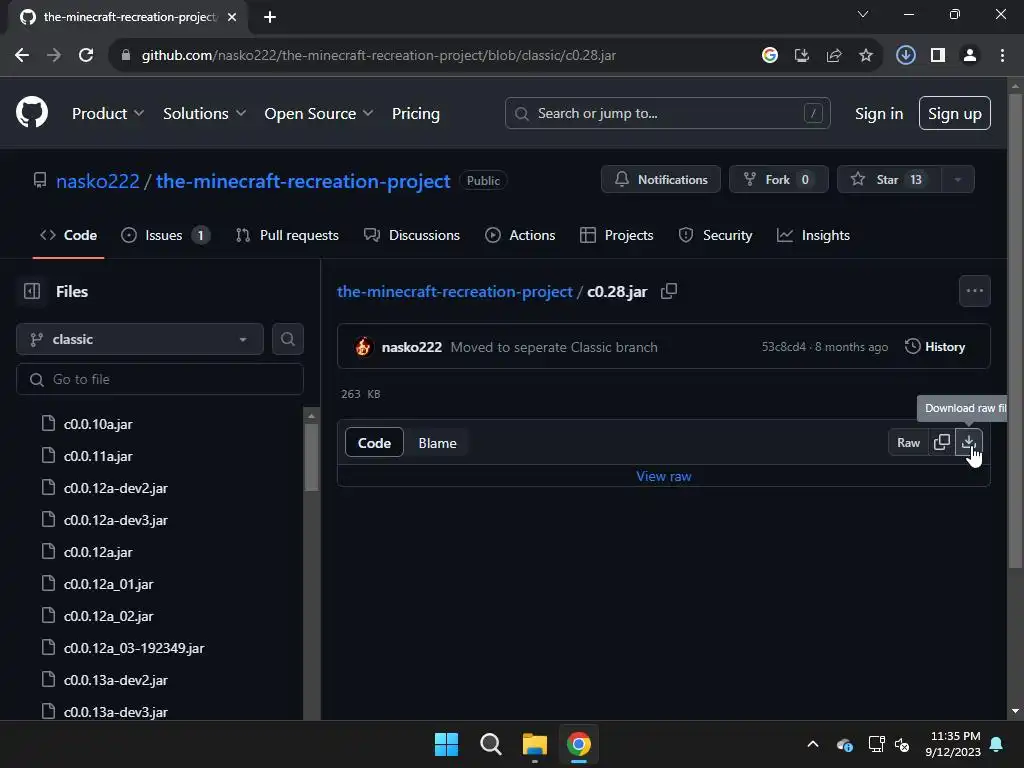Viewport: 1024px width, 768px height.
Task: Close the the-minecraft-recreation-project tab
Action: click(232, 17)
